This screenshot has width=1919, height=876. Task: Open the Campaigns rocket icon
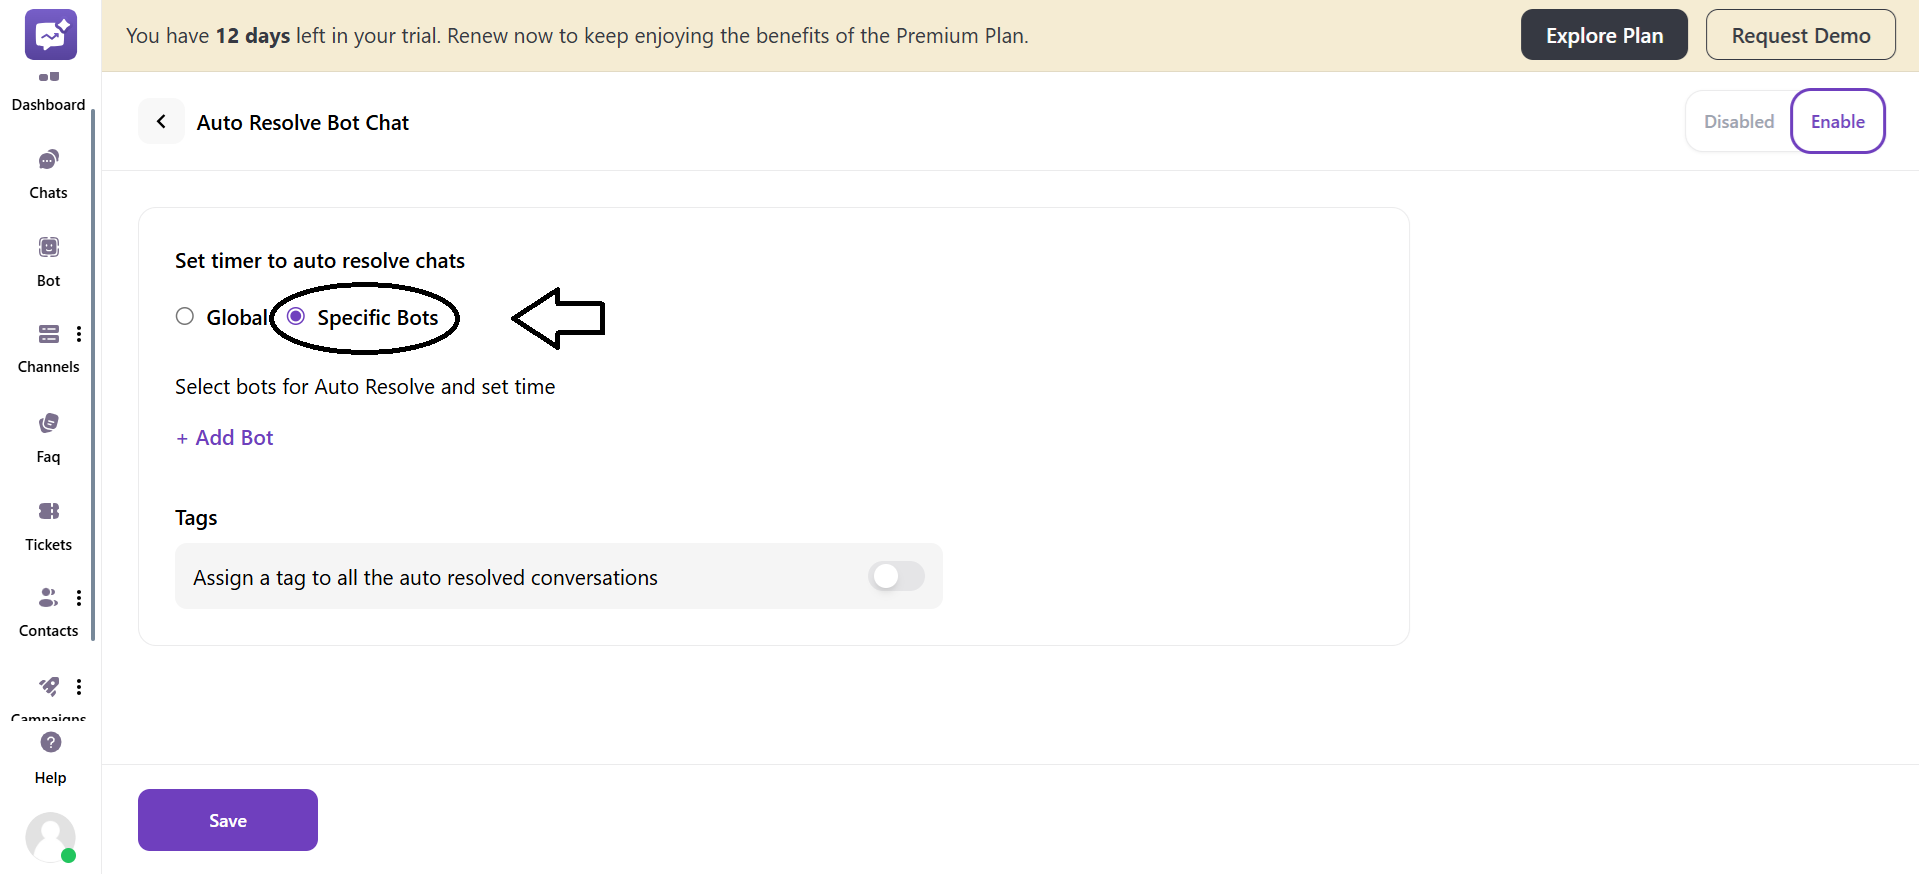pyautogui.click(x=48, y=686)
